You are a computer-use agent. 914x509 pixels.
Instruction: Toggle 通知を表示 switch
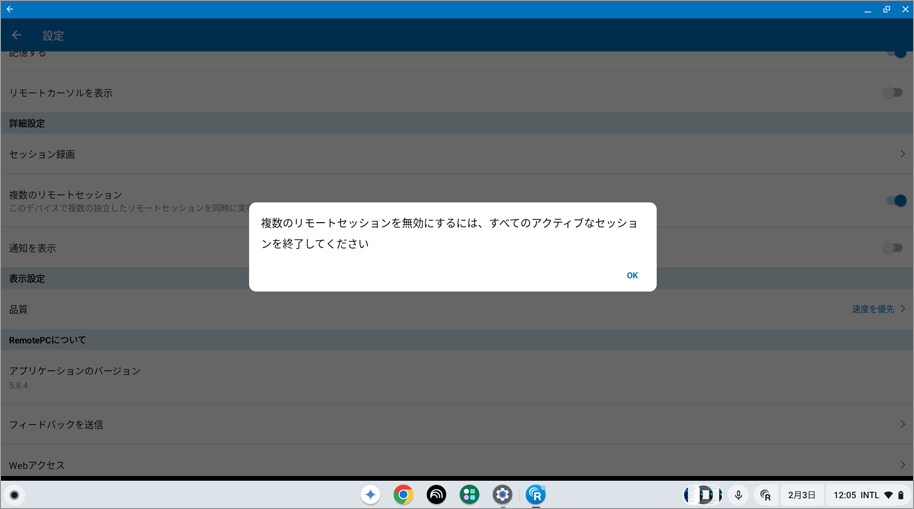click(x=892, y=248)
